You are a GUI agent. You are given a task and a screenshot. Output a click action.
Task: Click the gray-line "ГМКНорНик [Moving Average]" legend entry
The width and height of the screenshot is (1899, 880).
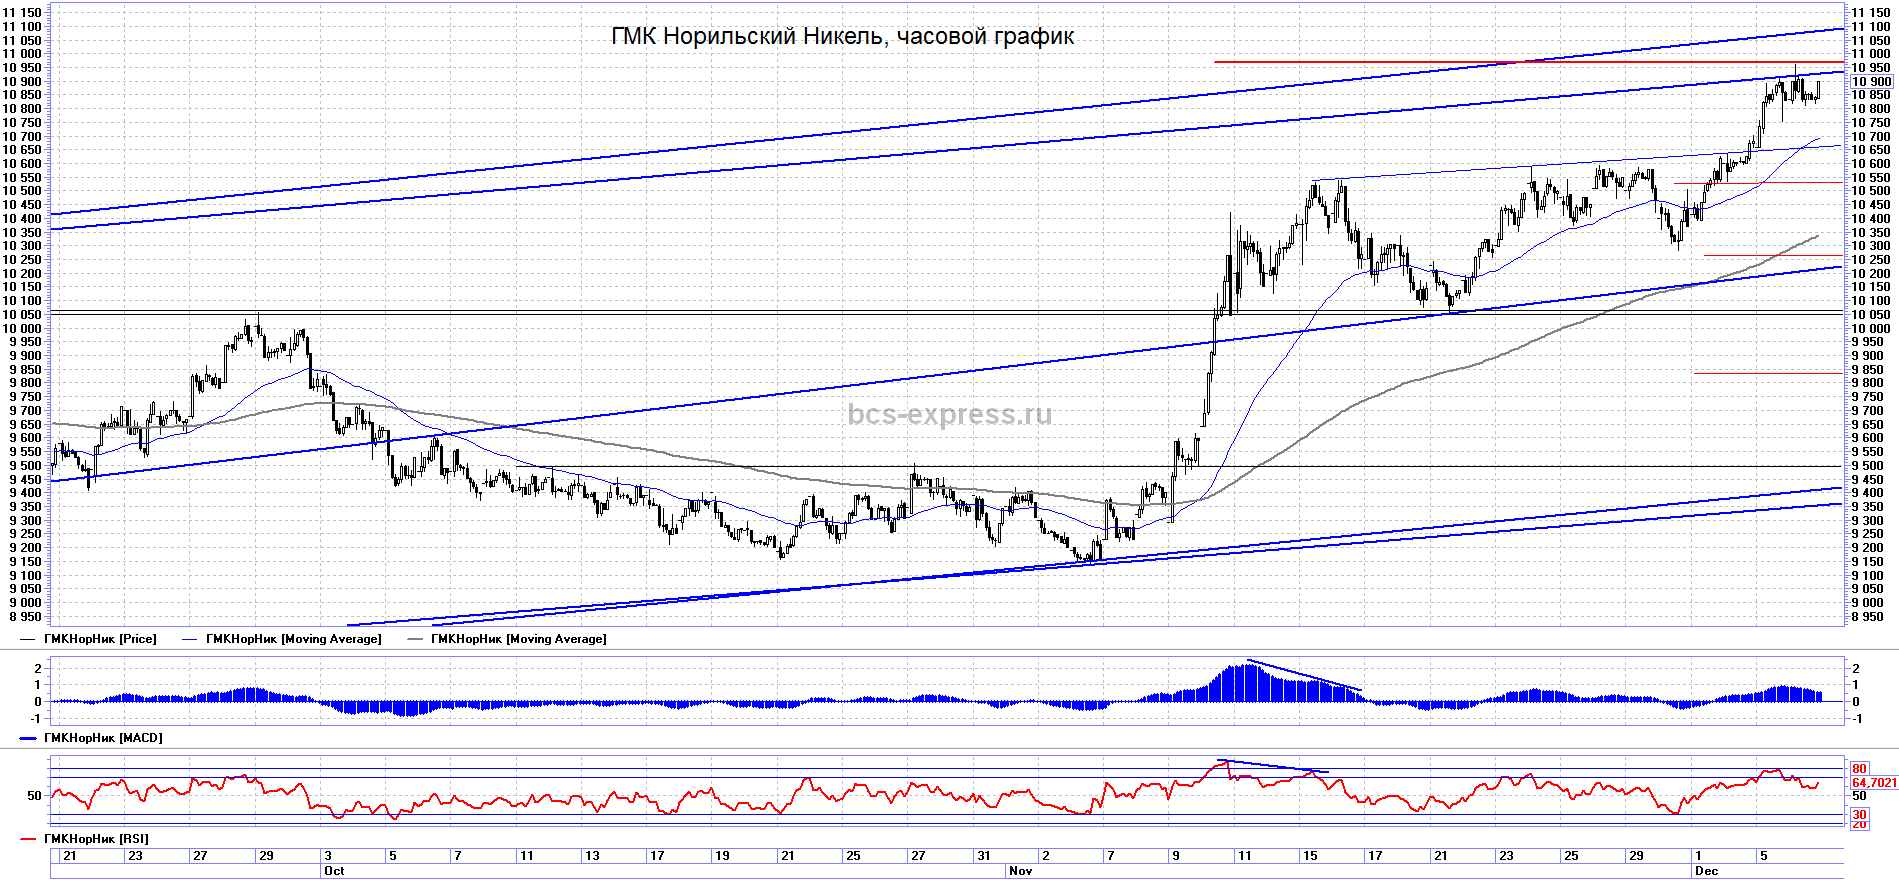tap(518, 639)
